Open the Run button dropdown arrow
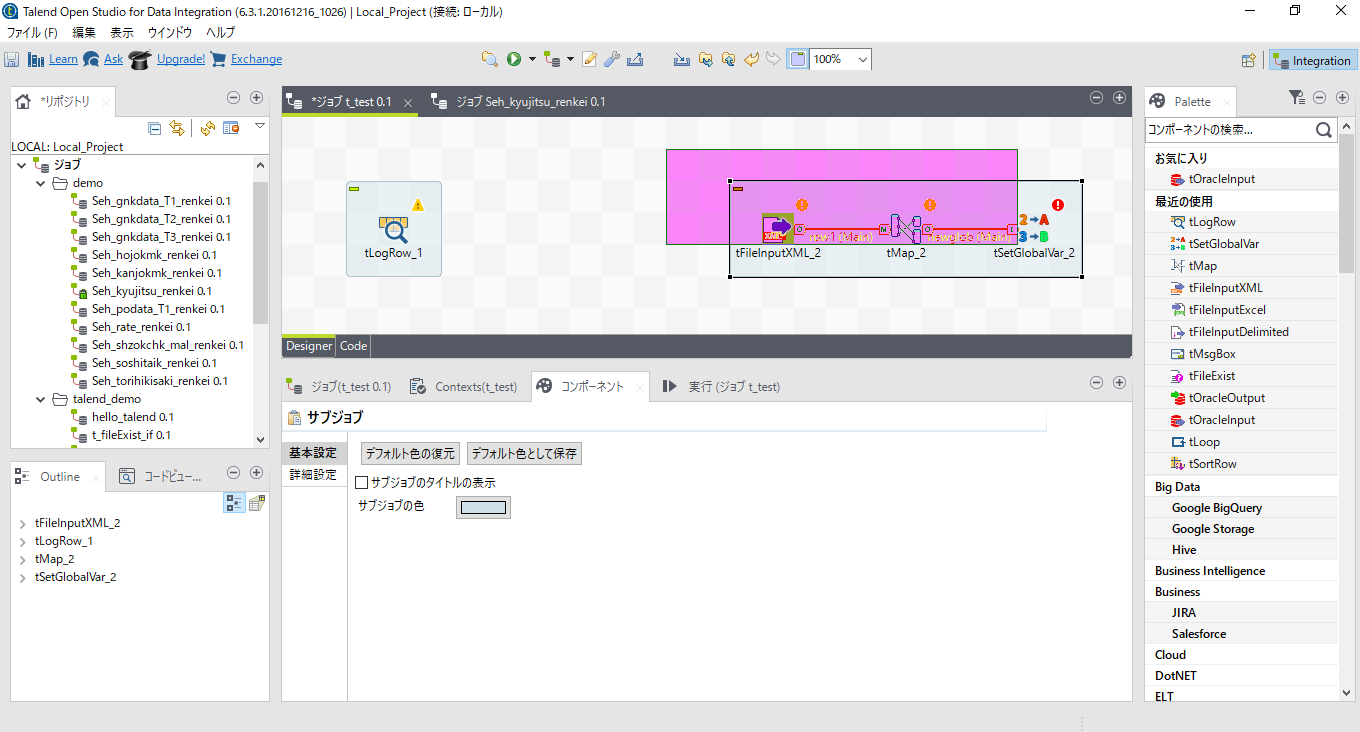 pos(532,60)
